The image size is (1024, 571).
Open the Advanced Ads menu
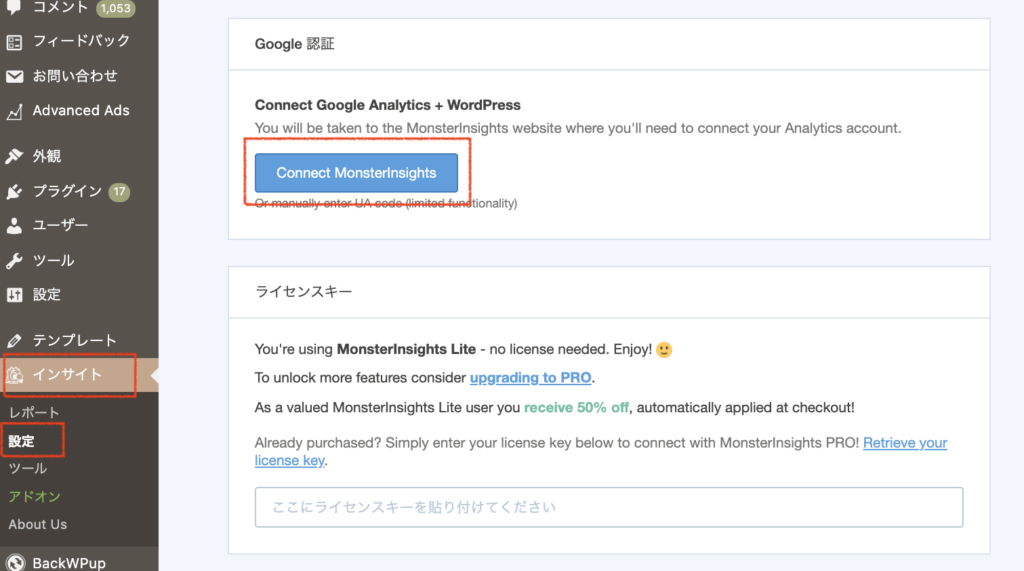[x=79, y=110]
